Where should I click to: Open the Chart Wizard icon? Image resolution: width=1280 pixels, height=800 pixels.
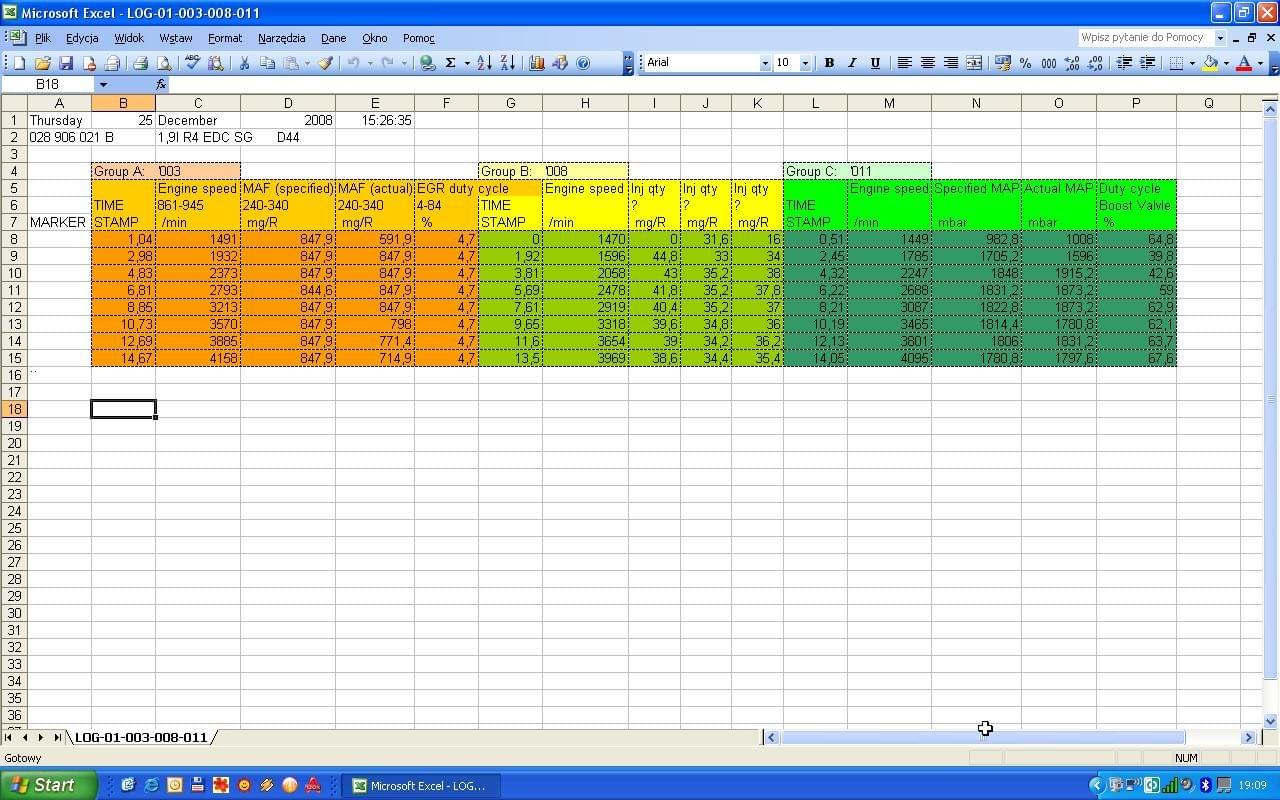coord(537,63)
